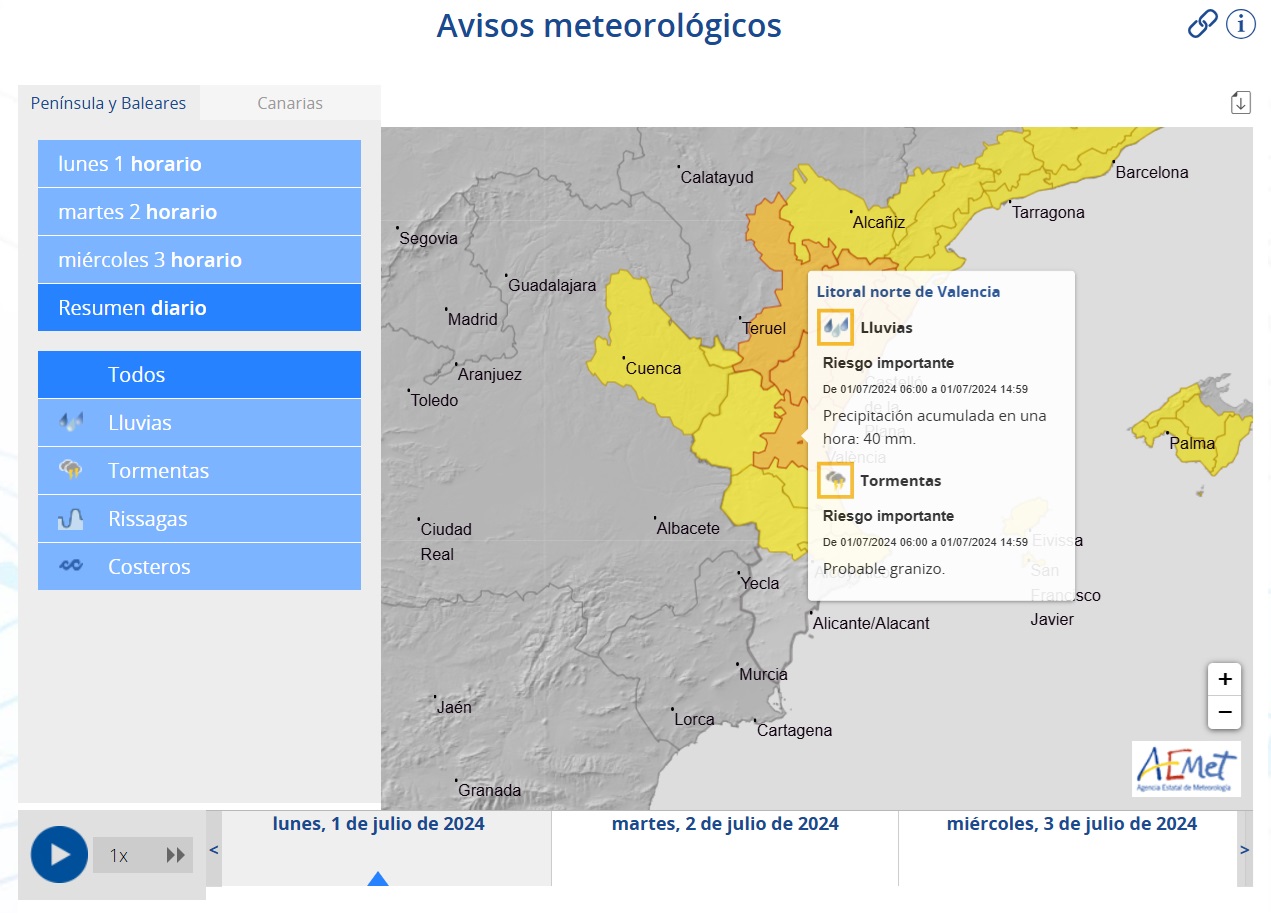This screenshot has width=1271, height=914.
Task: Click the Rissagas wave icon in sidebar
Action: tap(72, 518)
